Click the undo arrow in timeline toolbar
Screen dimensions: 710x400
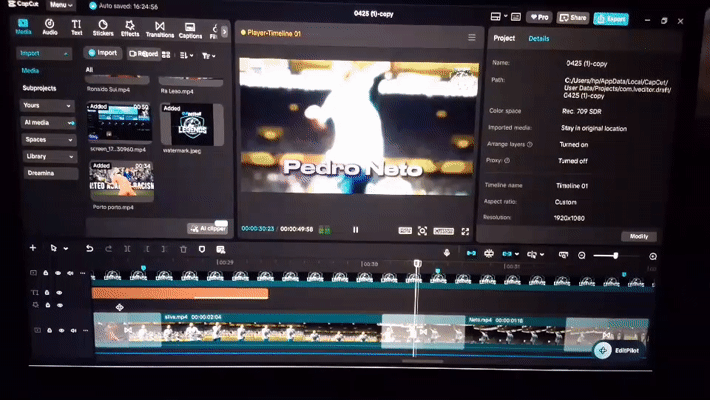pos(90,248)
